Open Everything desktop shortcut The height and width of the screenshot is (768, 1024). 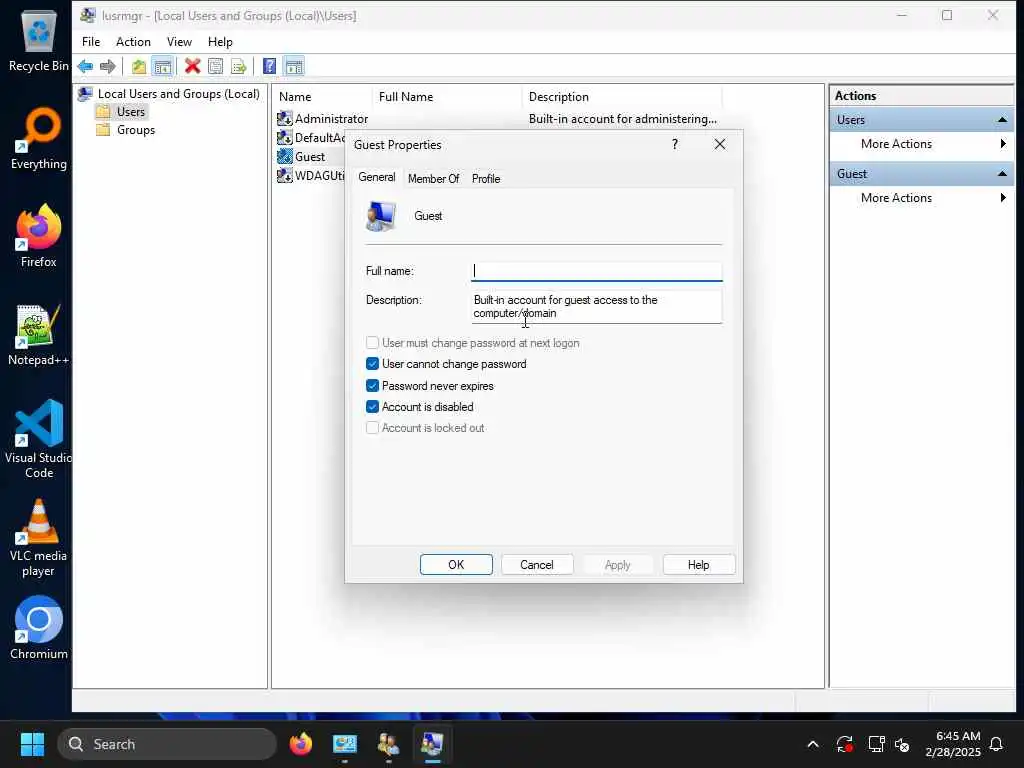click(39, 138)
